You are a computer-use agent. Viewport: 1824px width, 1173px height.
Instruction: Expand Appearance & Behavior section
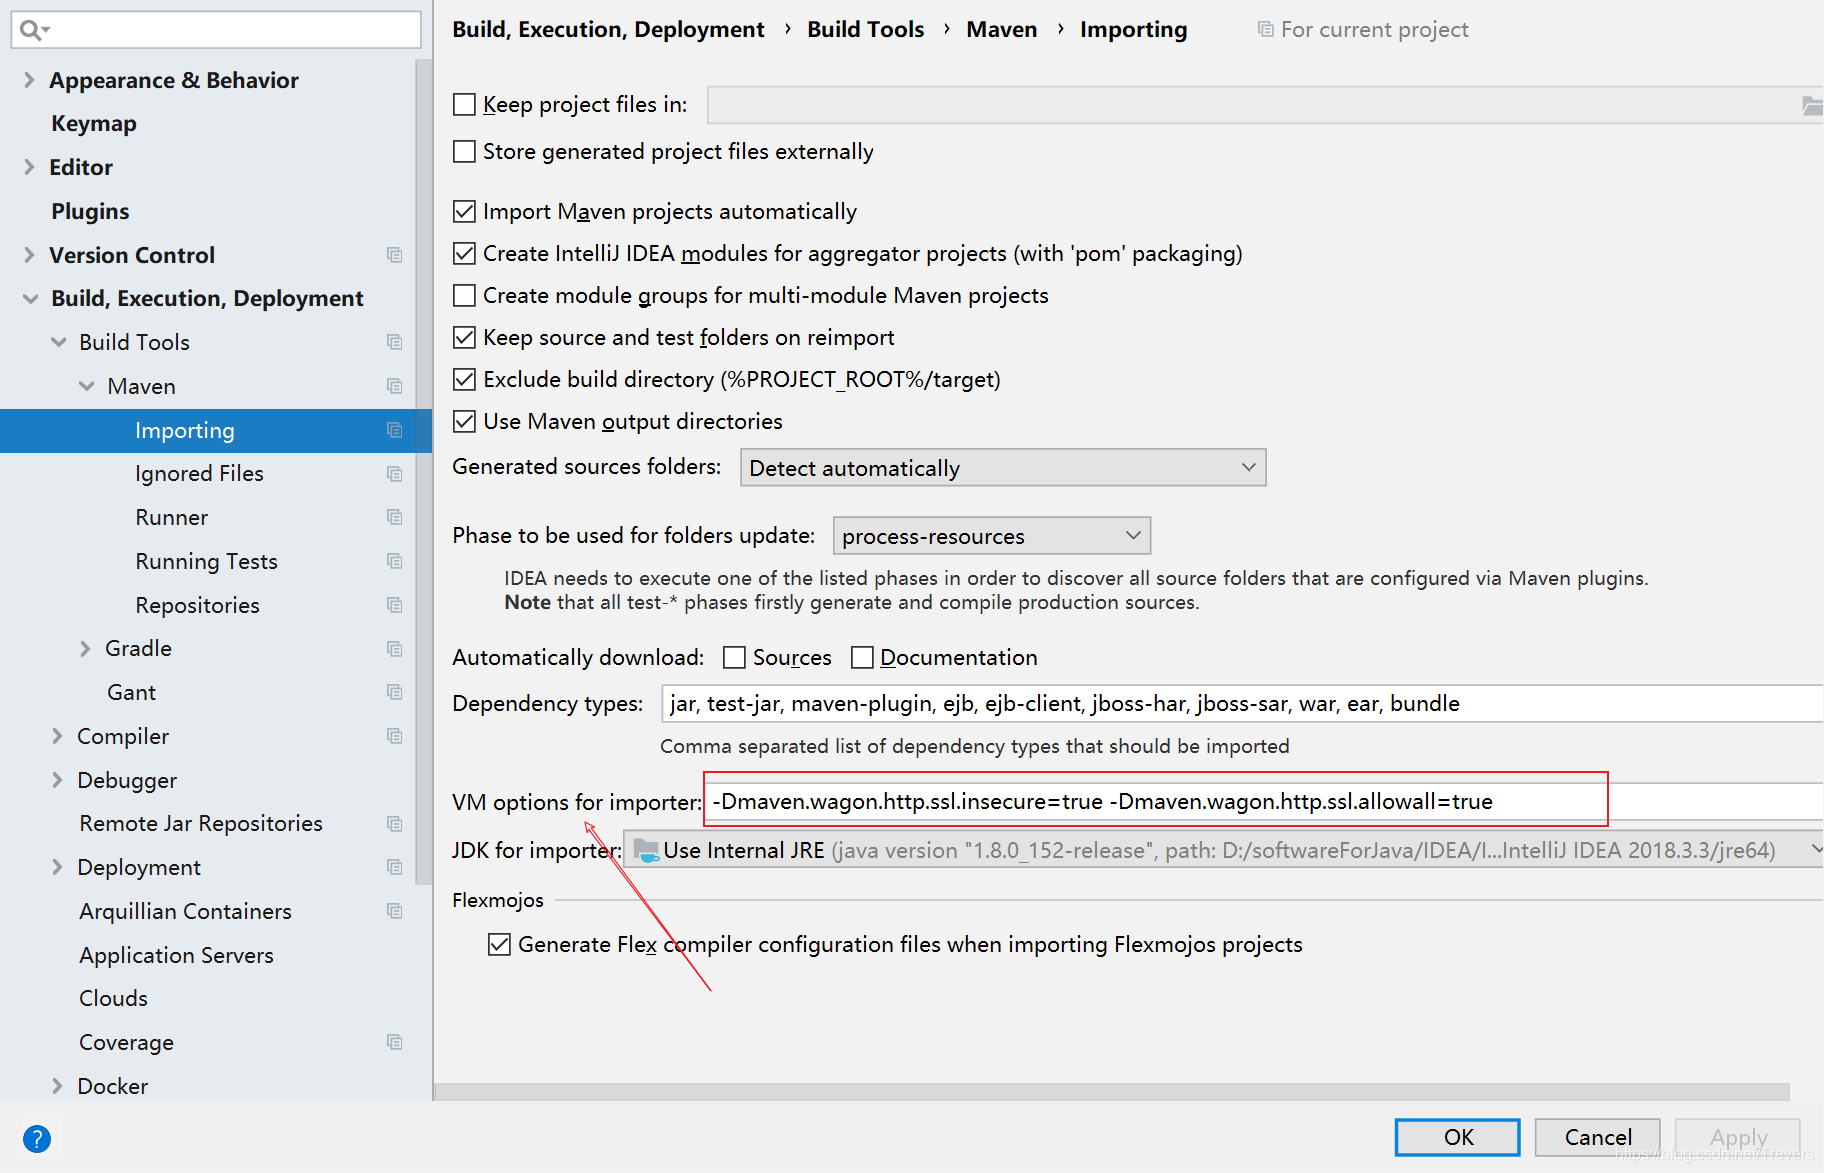pos(29,80)
